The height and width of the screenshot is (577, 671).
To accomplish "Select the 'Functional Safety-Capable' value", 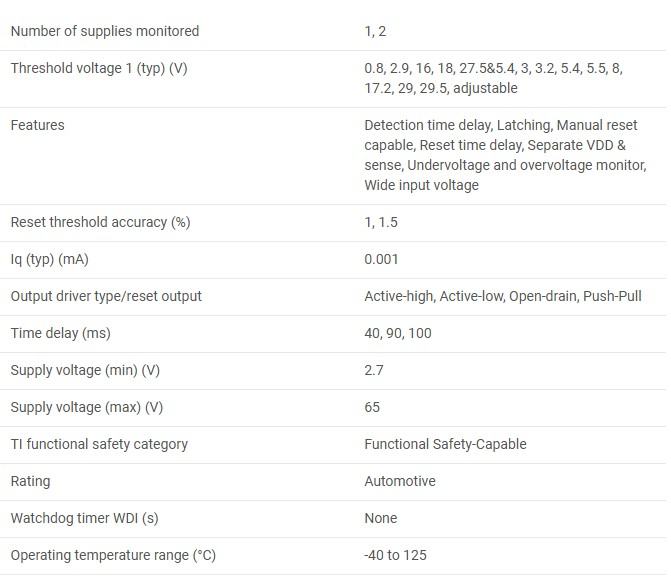I will [445, 444].
